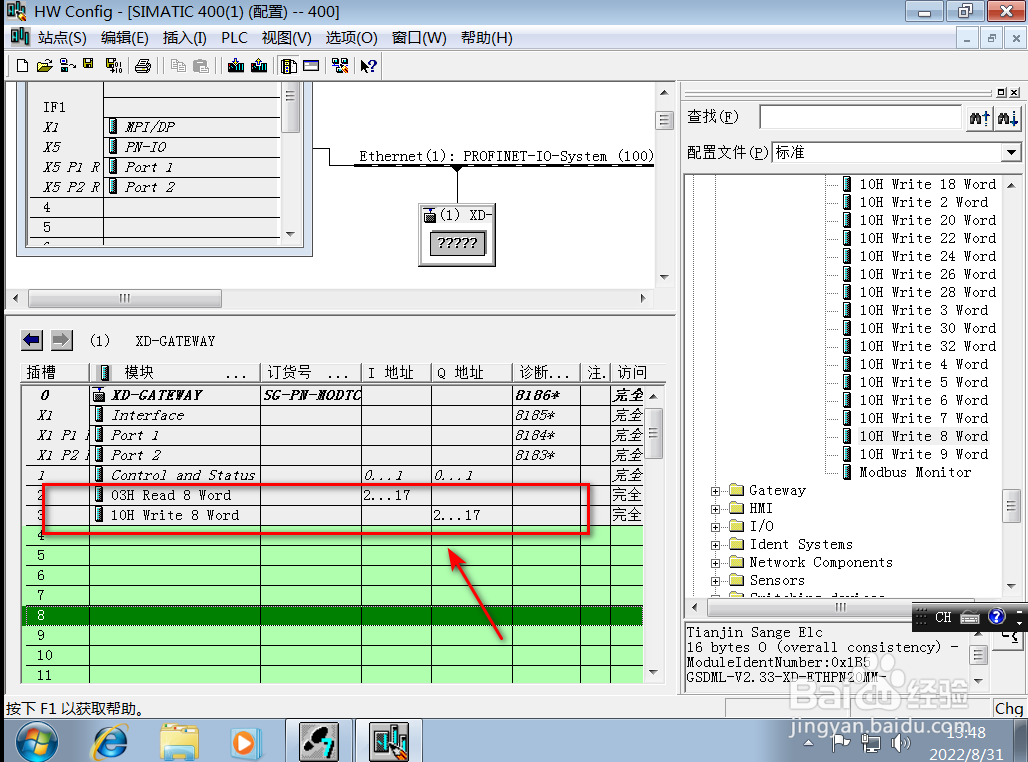The width and height of the screenshot is (1028, 762).
Task: Select the 10H Write 8 Word slot row
Action: (x=332, y=515)
